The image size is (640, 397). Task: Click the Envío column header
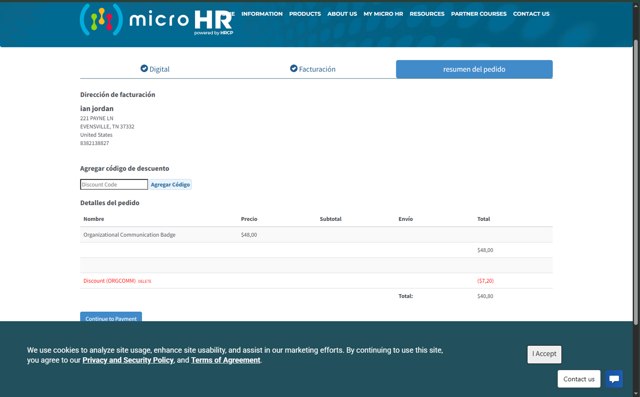(x=406, y=219)
